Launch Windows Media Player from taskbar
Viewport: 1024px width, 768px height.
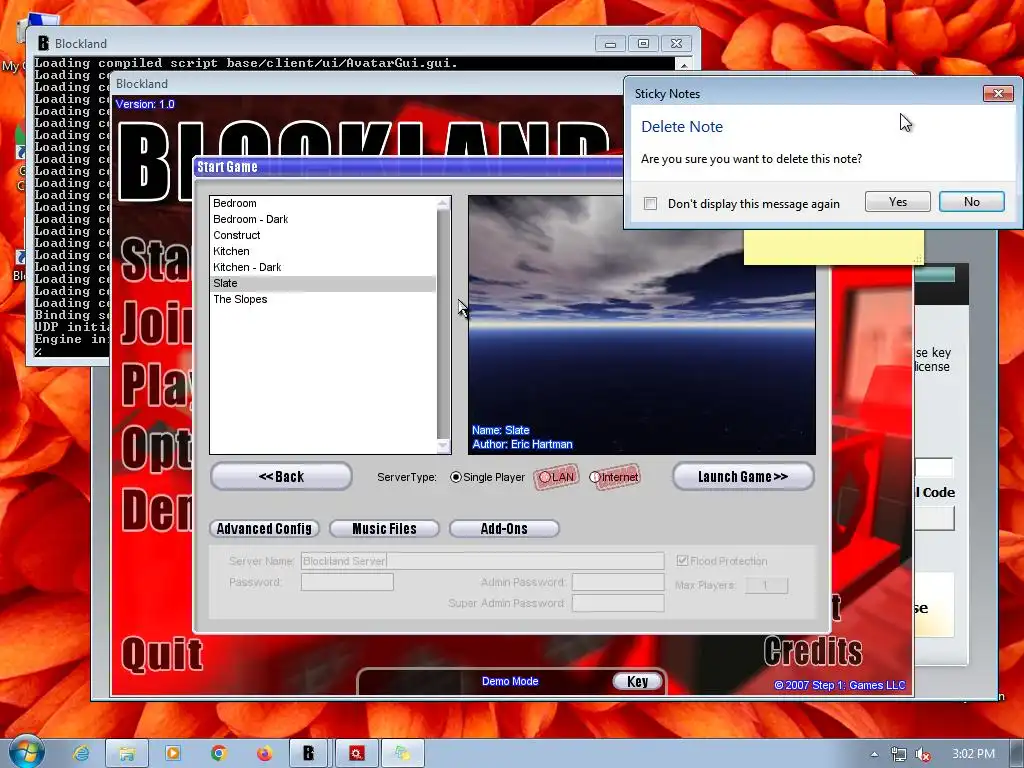click(x=173, y=754)
